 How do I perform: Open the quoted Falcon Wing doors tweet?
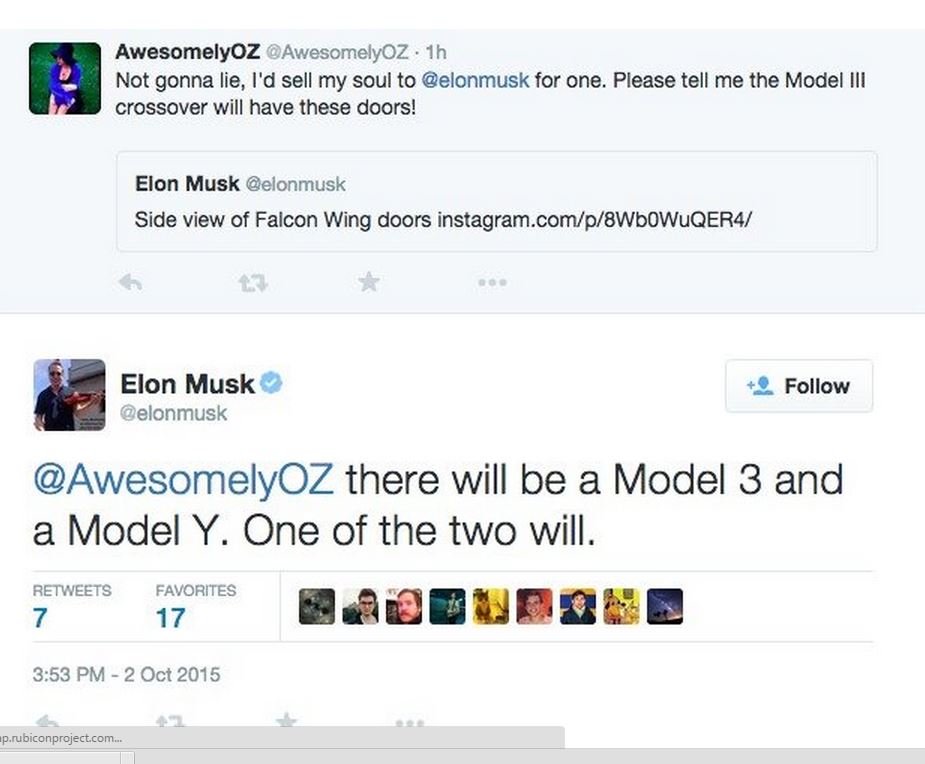(497, 202)
